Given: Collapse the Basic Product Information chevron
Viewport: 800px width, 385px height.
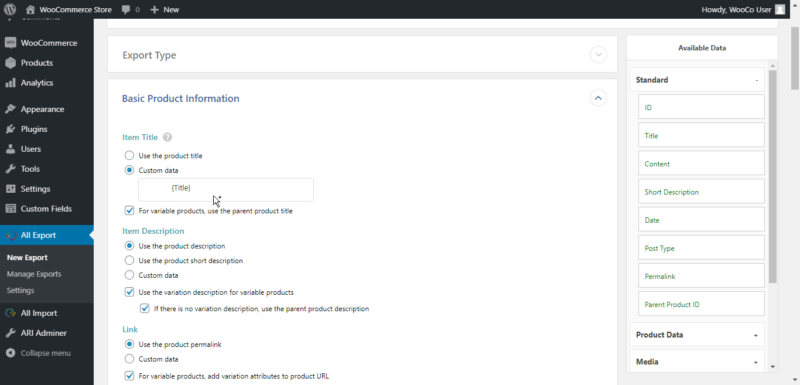Looking at the screenshot, I should point(598,97).
